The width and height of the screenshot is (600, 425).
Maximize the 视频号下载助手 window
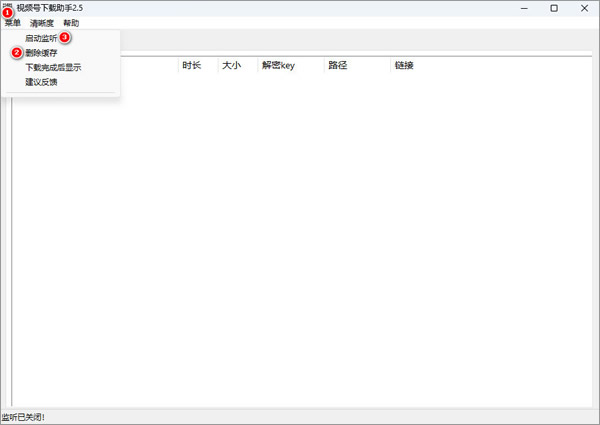(554, 8)
